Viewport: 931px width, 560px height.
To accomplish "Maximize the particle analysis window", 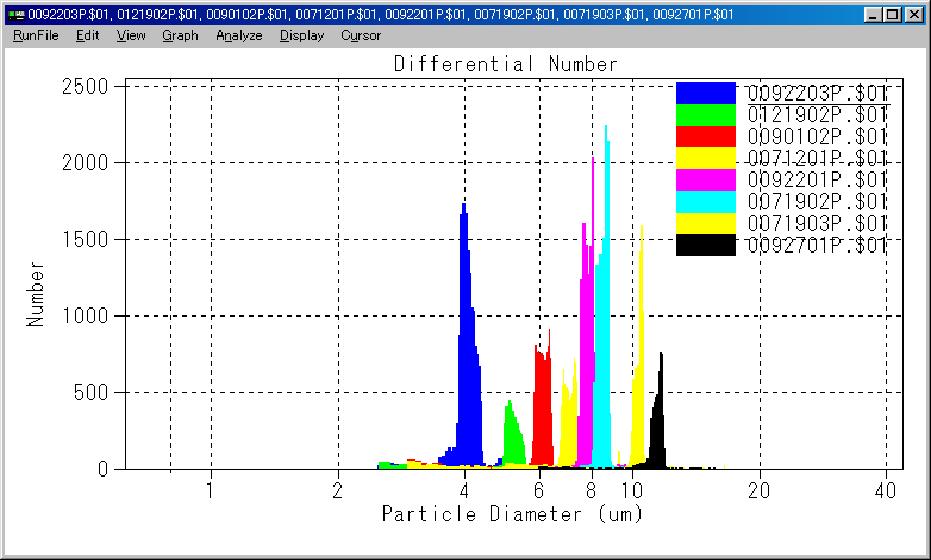I will 892,15.
